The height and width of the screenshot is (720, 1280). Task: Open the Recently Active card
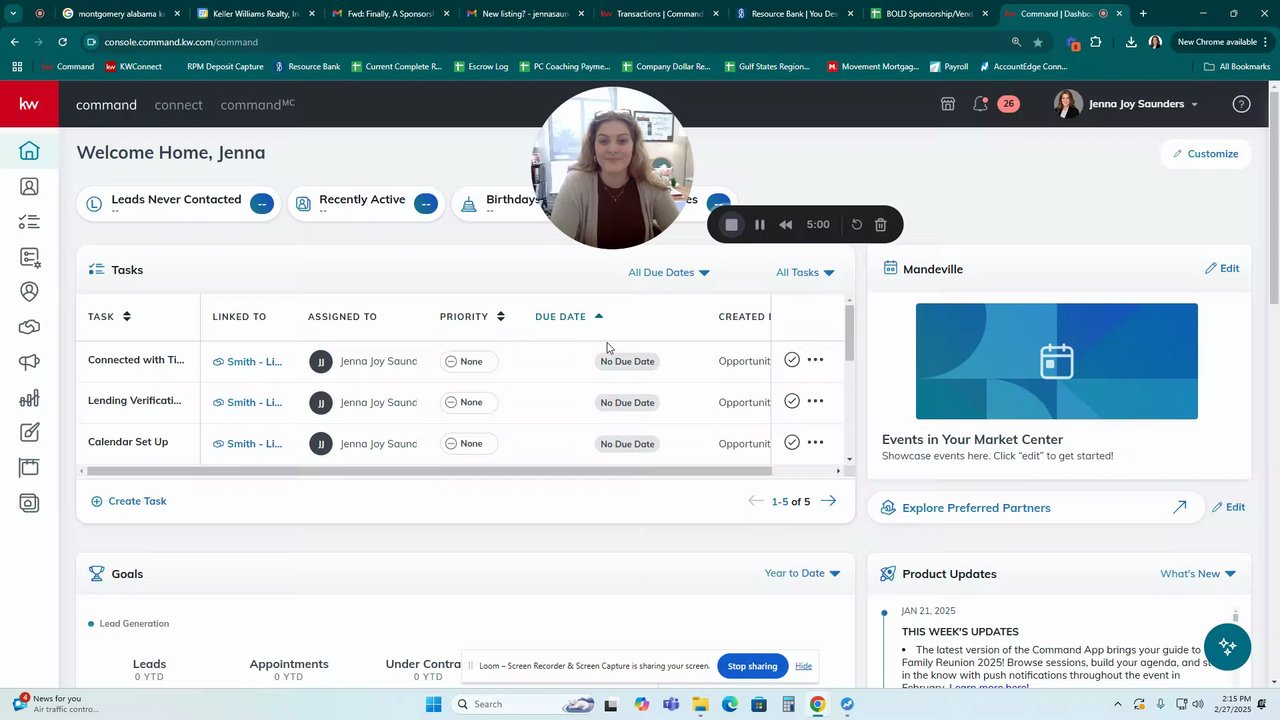[x=366, y=203]
